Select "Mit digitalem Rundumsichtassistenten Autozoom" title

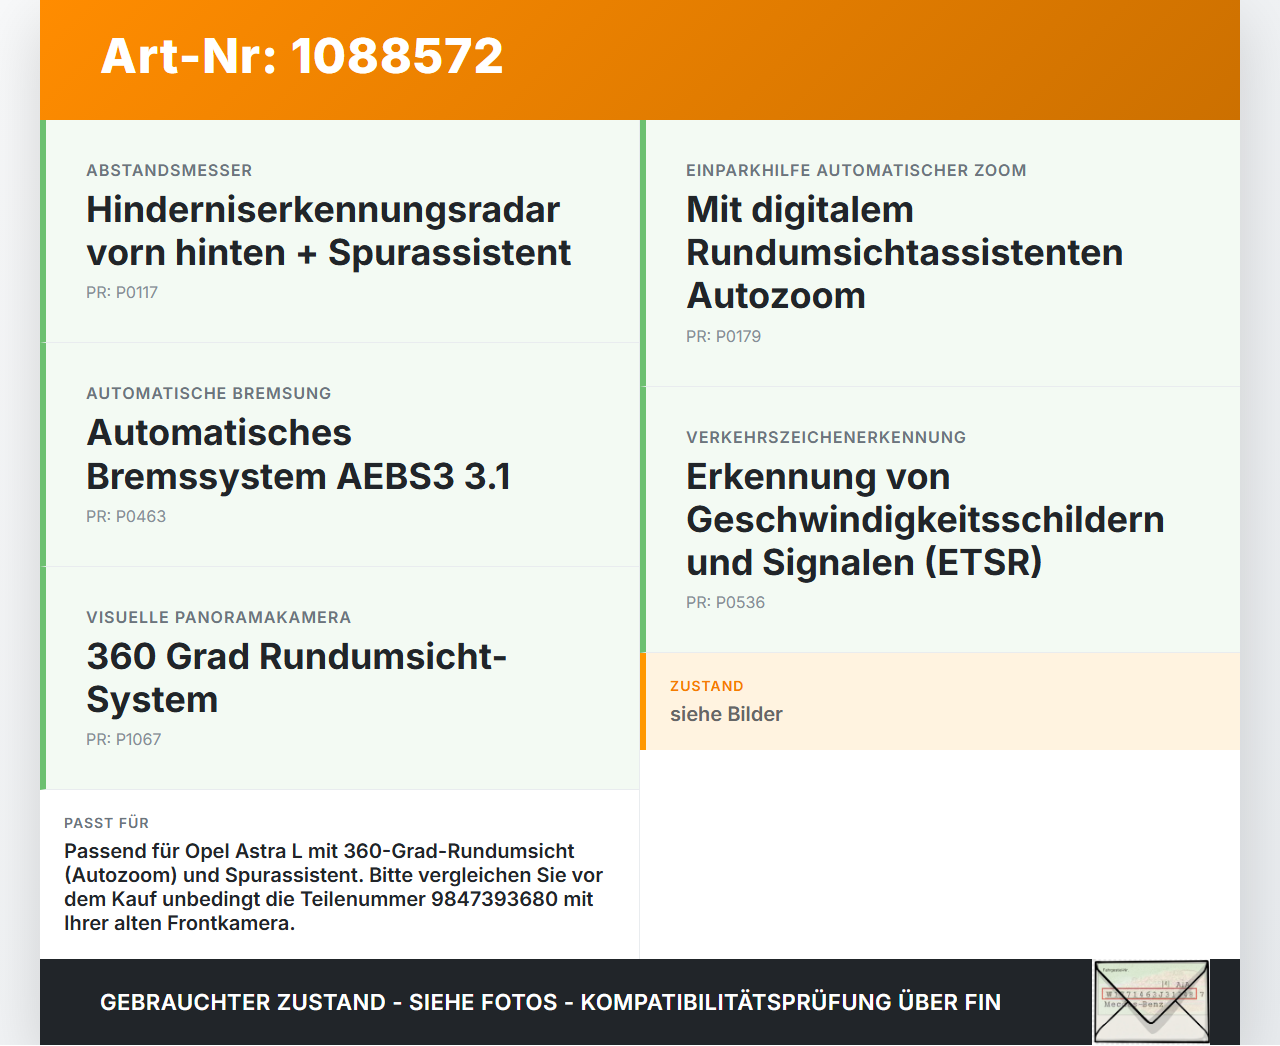tap(905, 253)
